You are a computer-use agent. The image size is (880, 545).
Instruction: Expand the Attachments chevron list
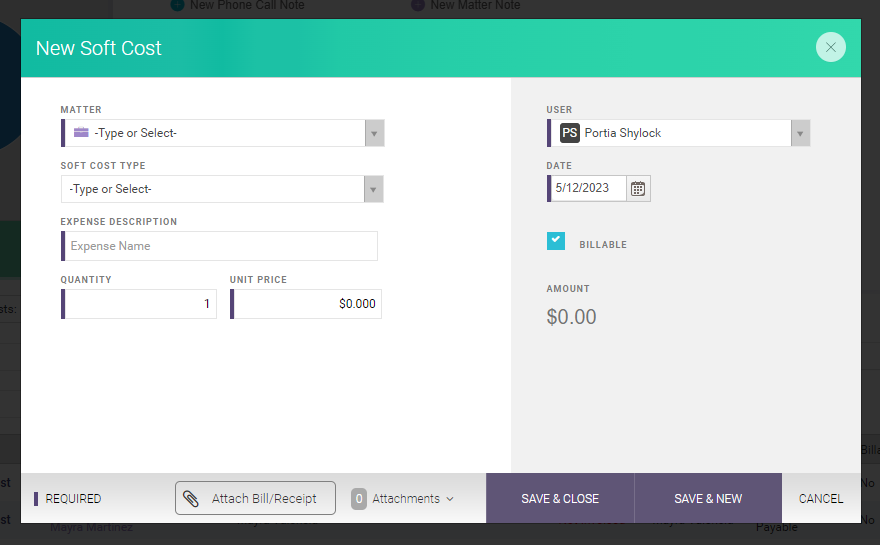click(x=450, y=499)
